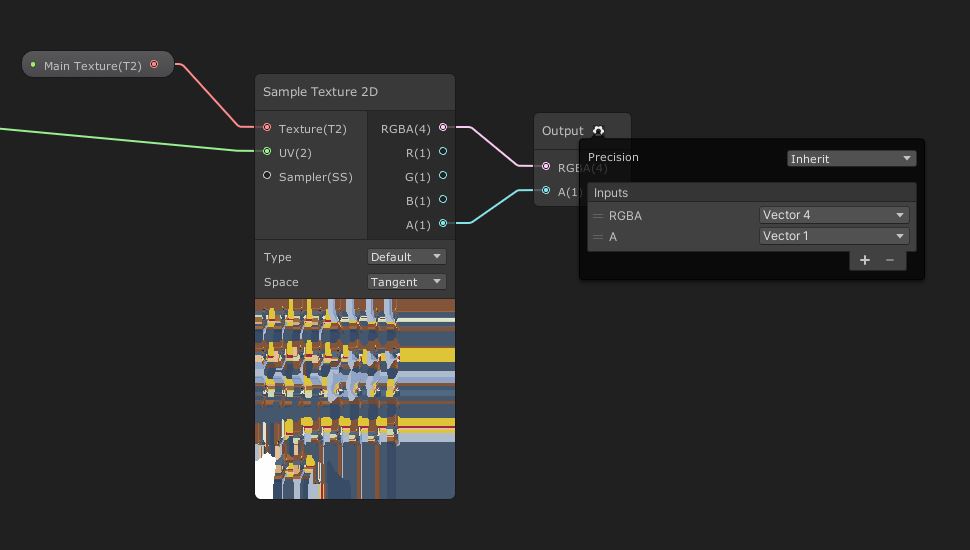
Task: Click the A(1) output port on Sample Texture 2D
Action: pos(443,224)
